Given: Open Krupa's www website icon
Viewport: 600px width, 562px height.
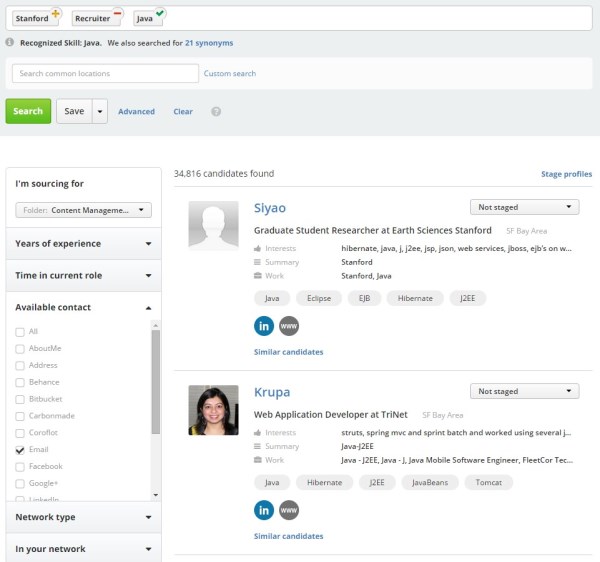Looking at the screenshot, I should pyautogui.click(x=289, y=510).
